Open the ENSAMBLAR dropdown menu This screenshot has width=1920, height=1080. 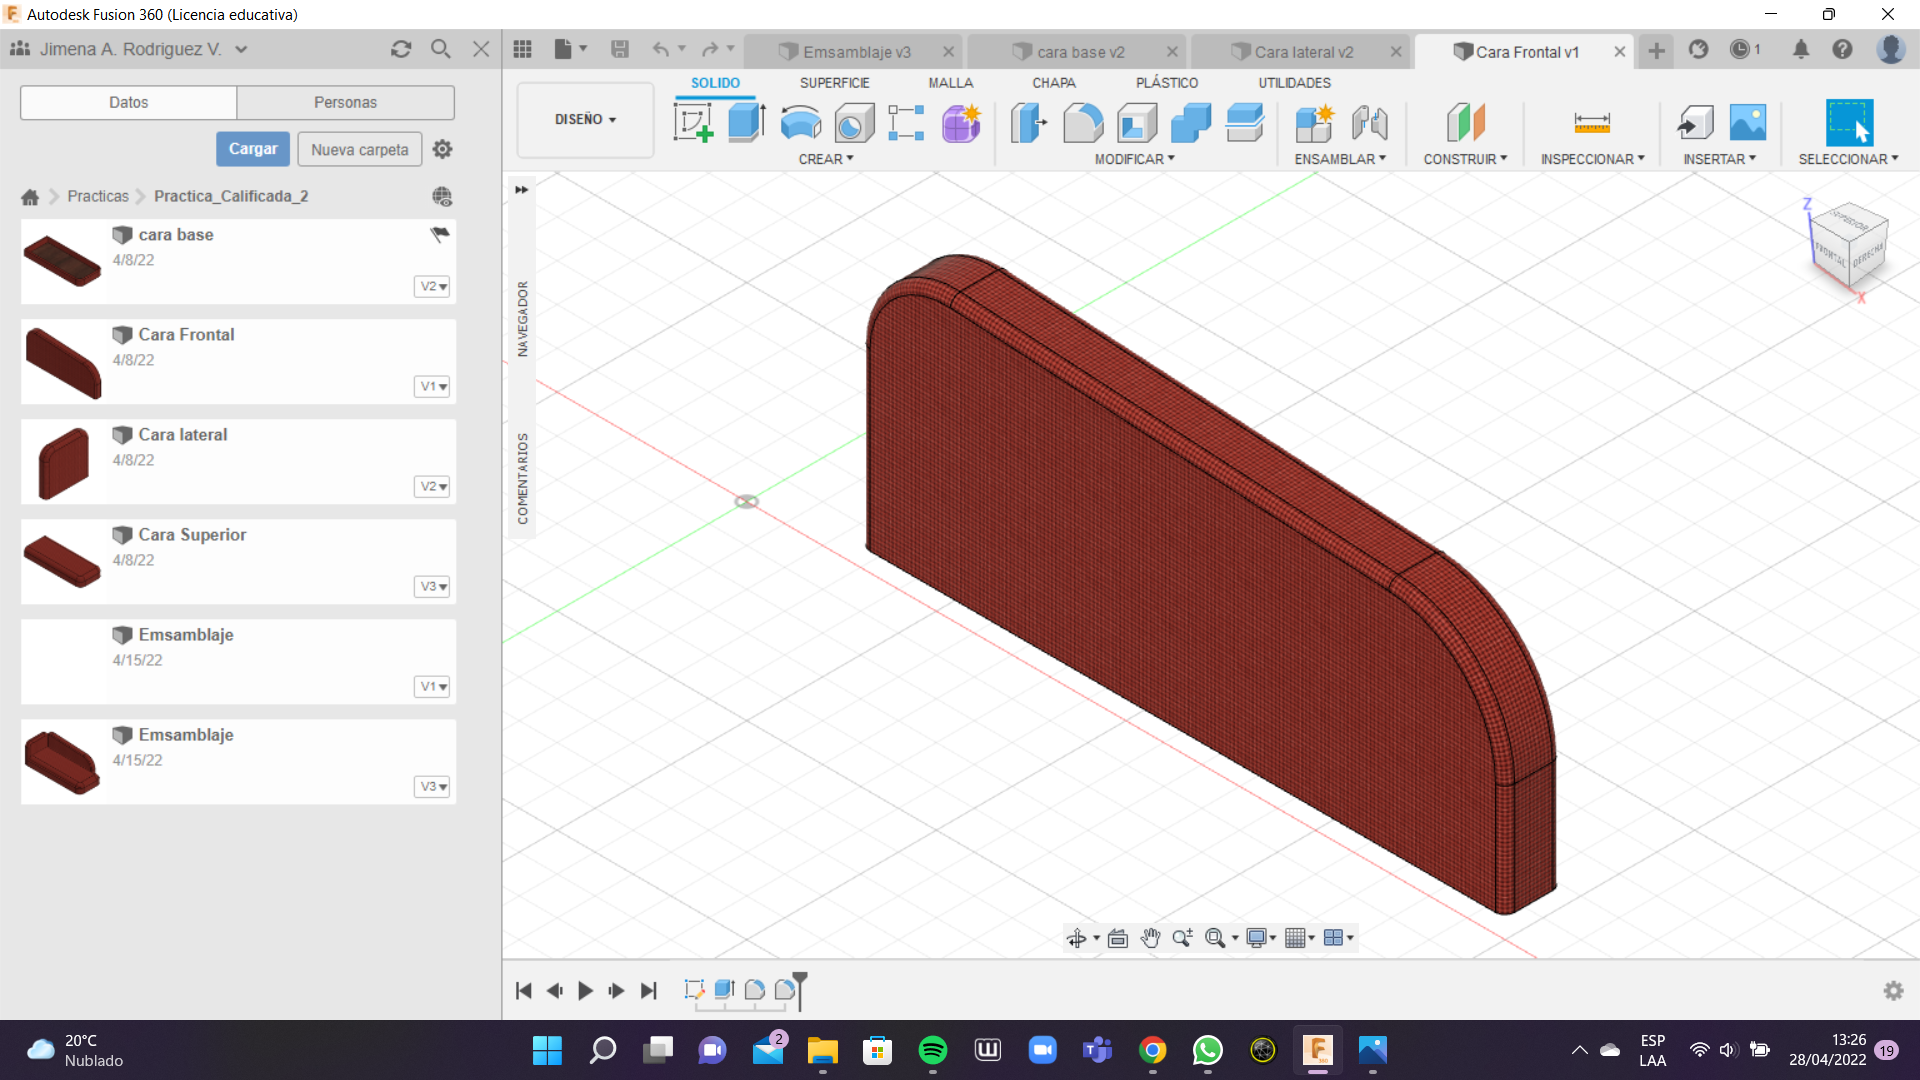(1340, 159)
